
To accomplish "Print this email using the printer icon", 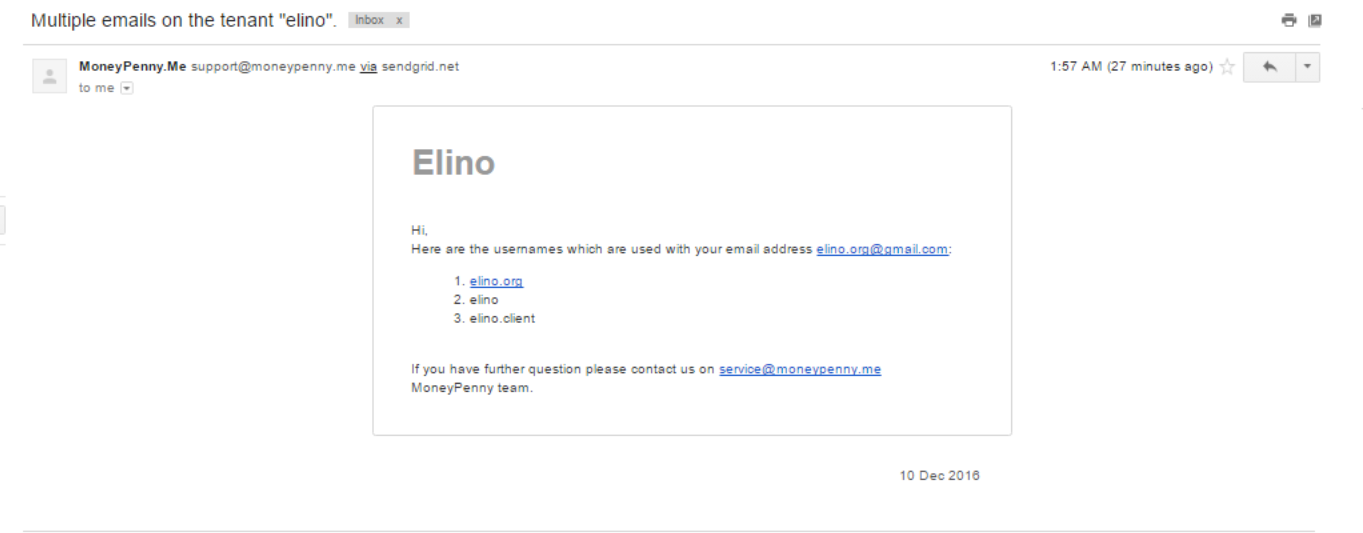I will (1289, 20).
